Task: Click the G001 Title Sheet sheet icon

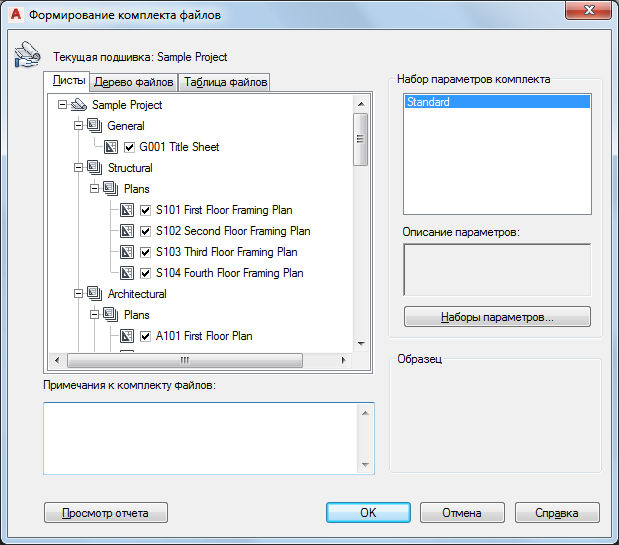Action: click(x=111, y=147)
